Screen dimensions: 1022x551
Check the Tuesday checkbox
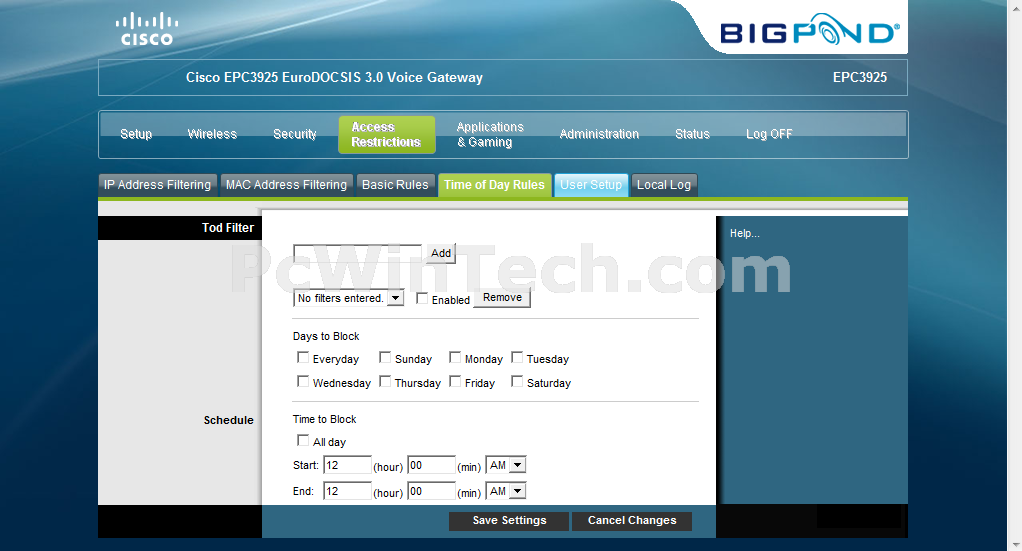(x=517, y=357)
